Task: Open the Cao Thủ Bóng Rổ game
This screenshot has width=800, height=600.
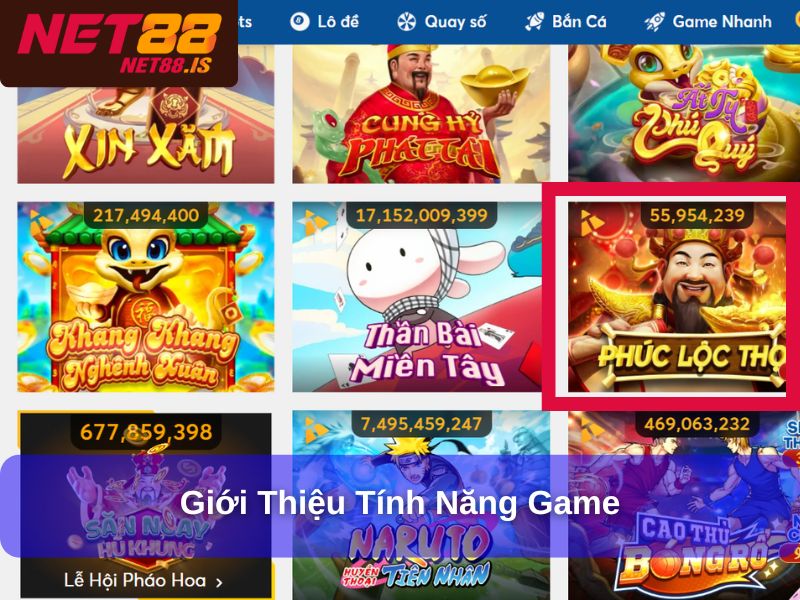Action: point(684,505)
